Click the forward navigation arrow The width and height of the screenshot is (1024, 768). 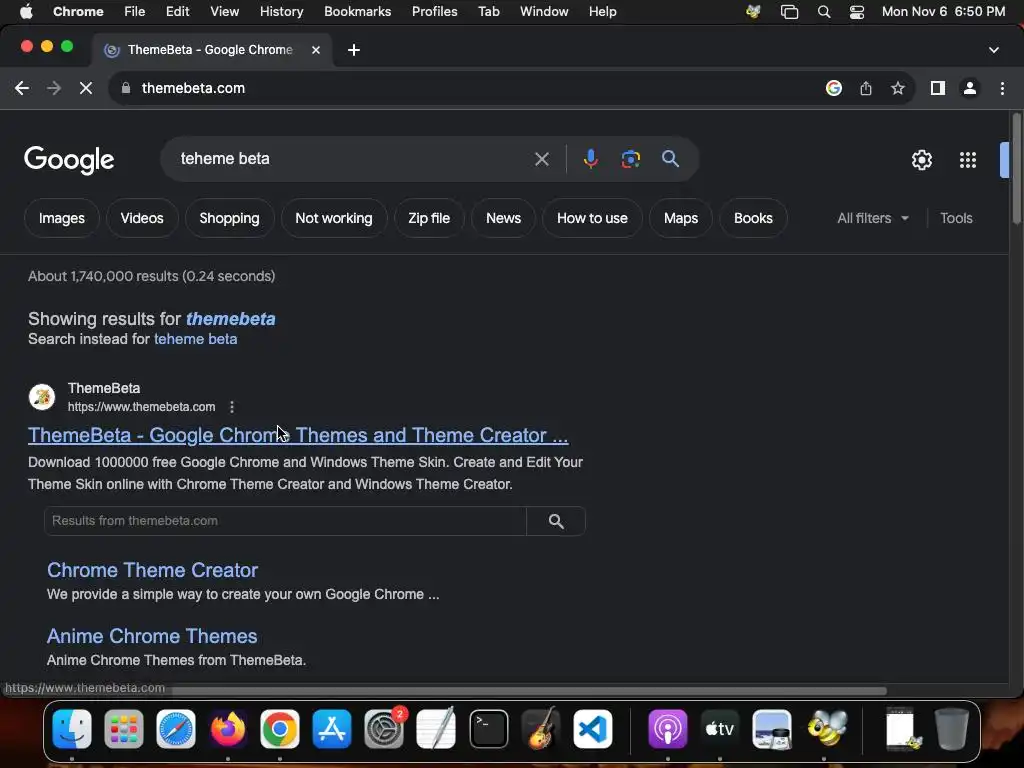point(54,88)
